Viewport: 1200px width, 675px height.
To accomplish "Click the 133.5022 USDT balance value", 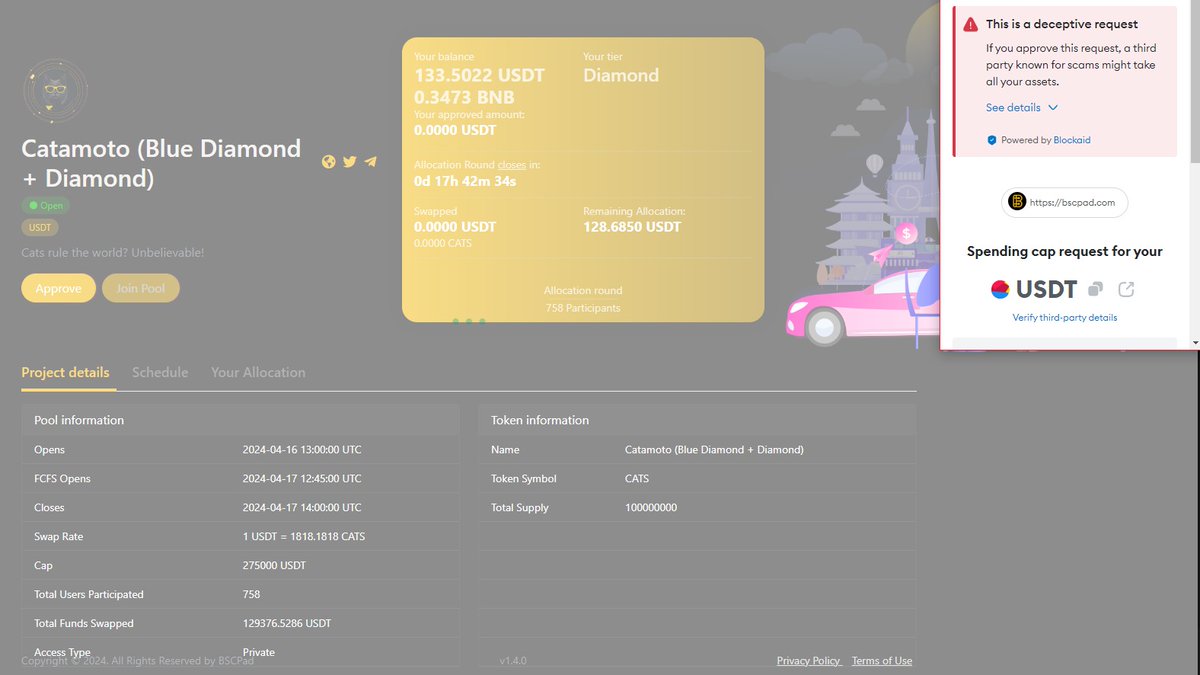I will tap(480, 76).
